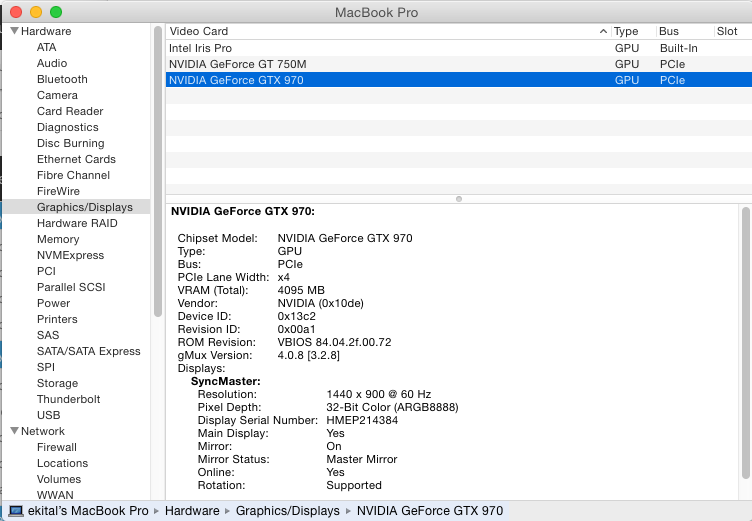Screen dimensions: 752x521
Task: Go to ekital's MacBook Pro in path bar
Action: [x=88, y=510]
